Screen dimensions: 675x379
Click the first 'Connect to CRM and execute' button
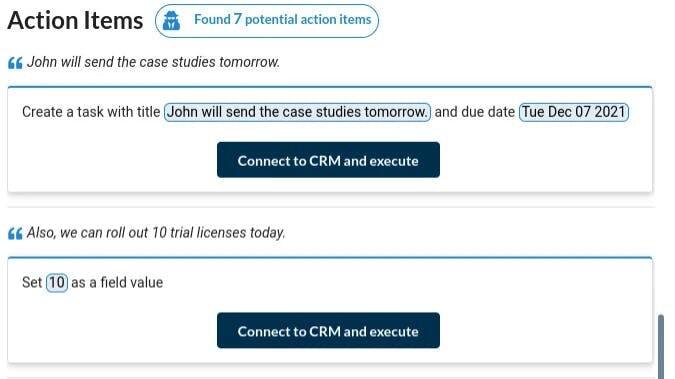pyautogui.click(x=328, y=160)
